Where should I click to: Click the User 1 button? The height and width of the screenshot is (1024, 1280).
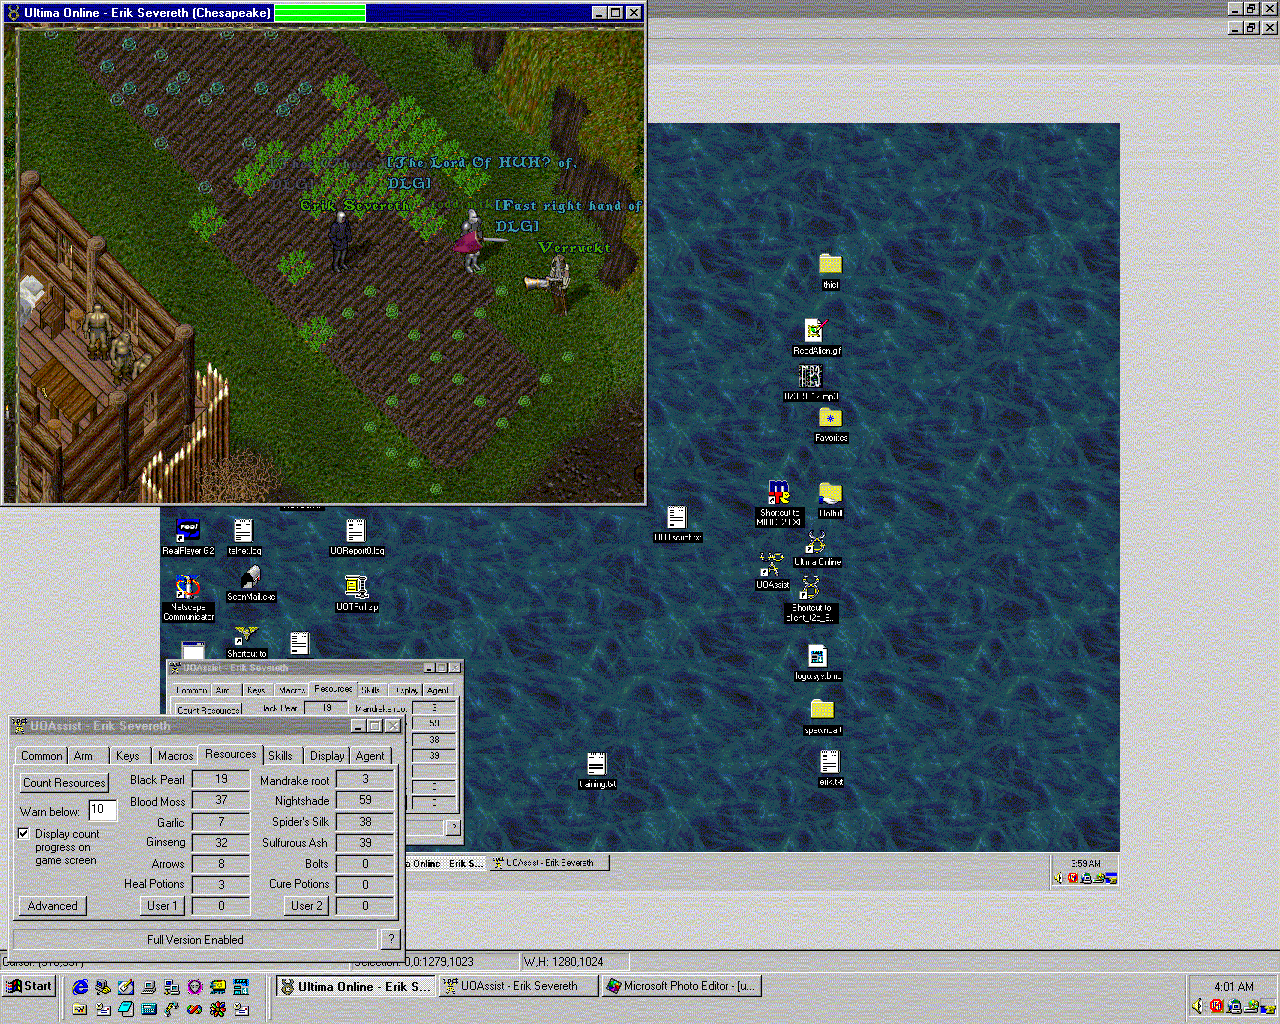pos(162,906)
